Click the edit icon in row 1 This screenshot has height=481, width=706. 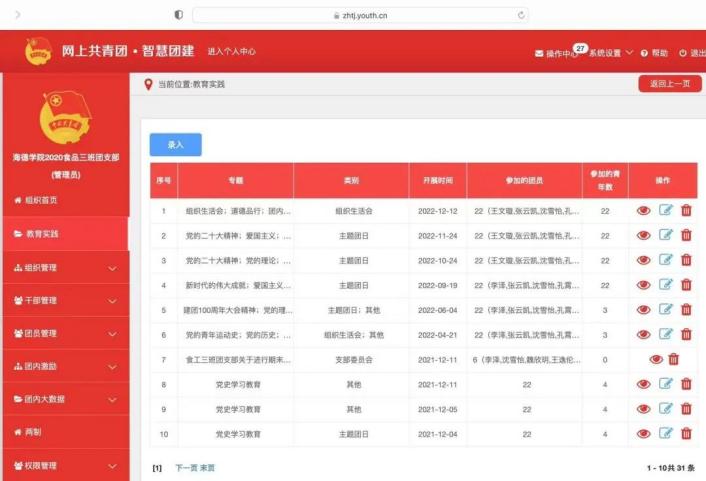tap(666, 211)
